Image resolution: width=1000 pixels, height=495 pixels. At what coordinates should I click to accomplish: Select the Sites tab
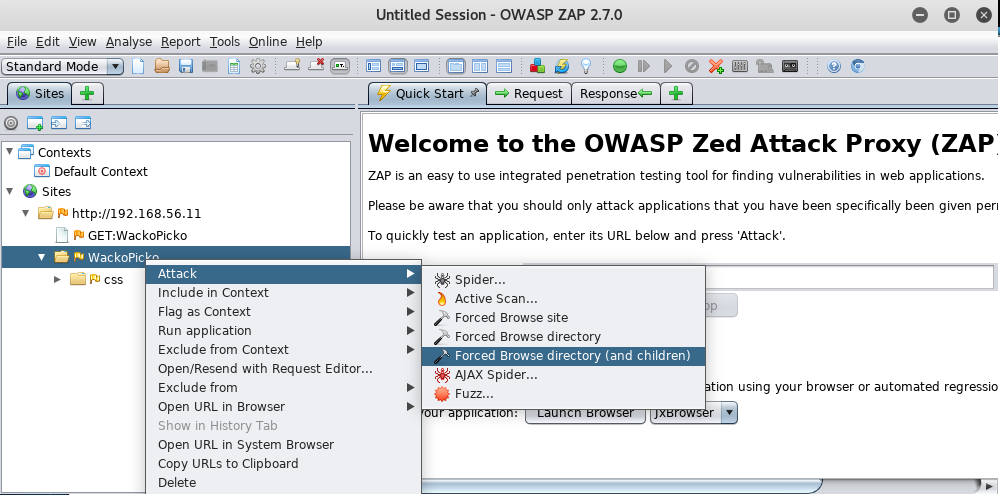[x=40, y=94]
